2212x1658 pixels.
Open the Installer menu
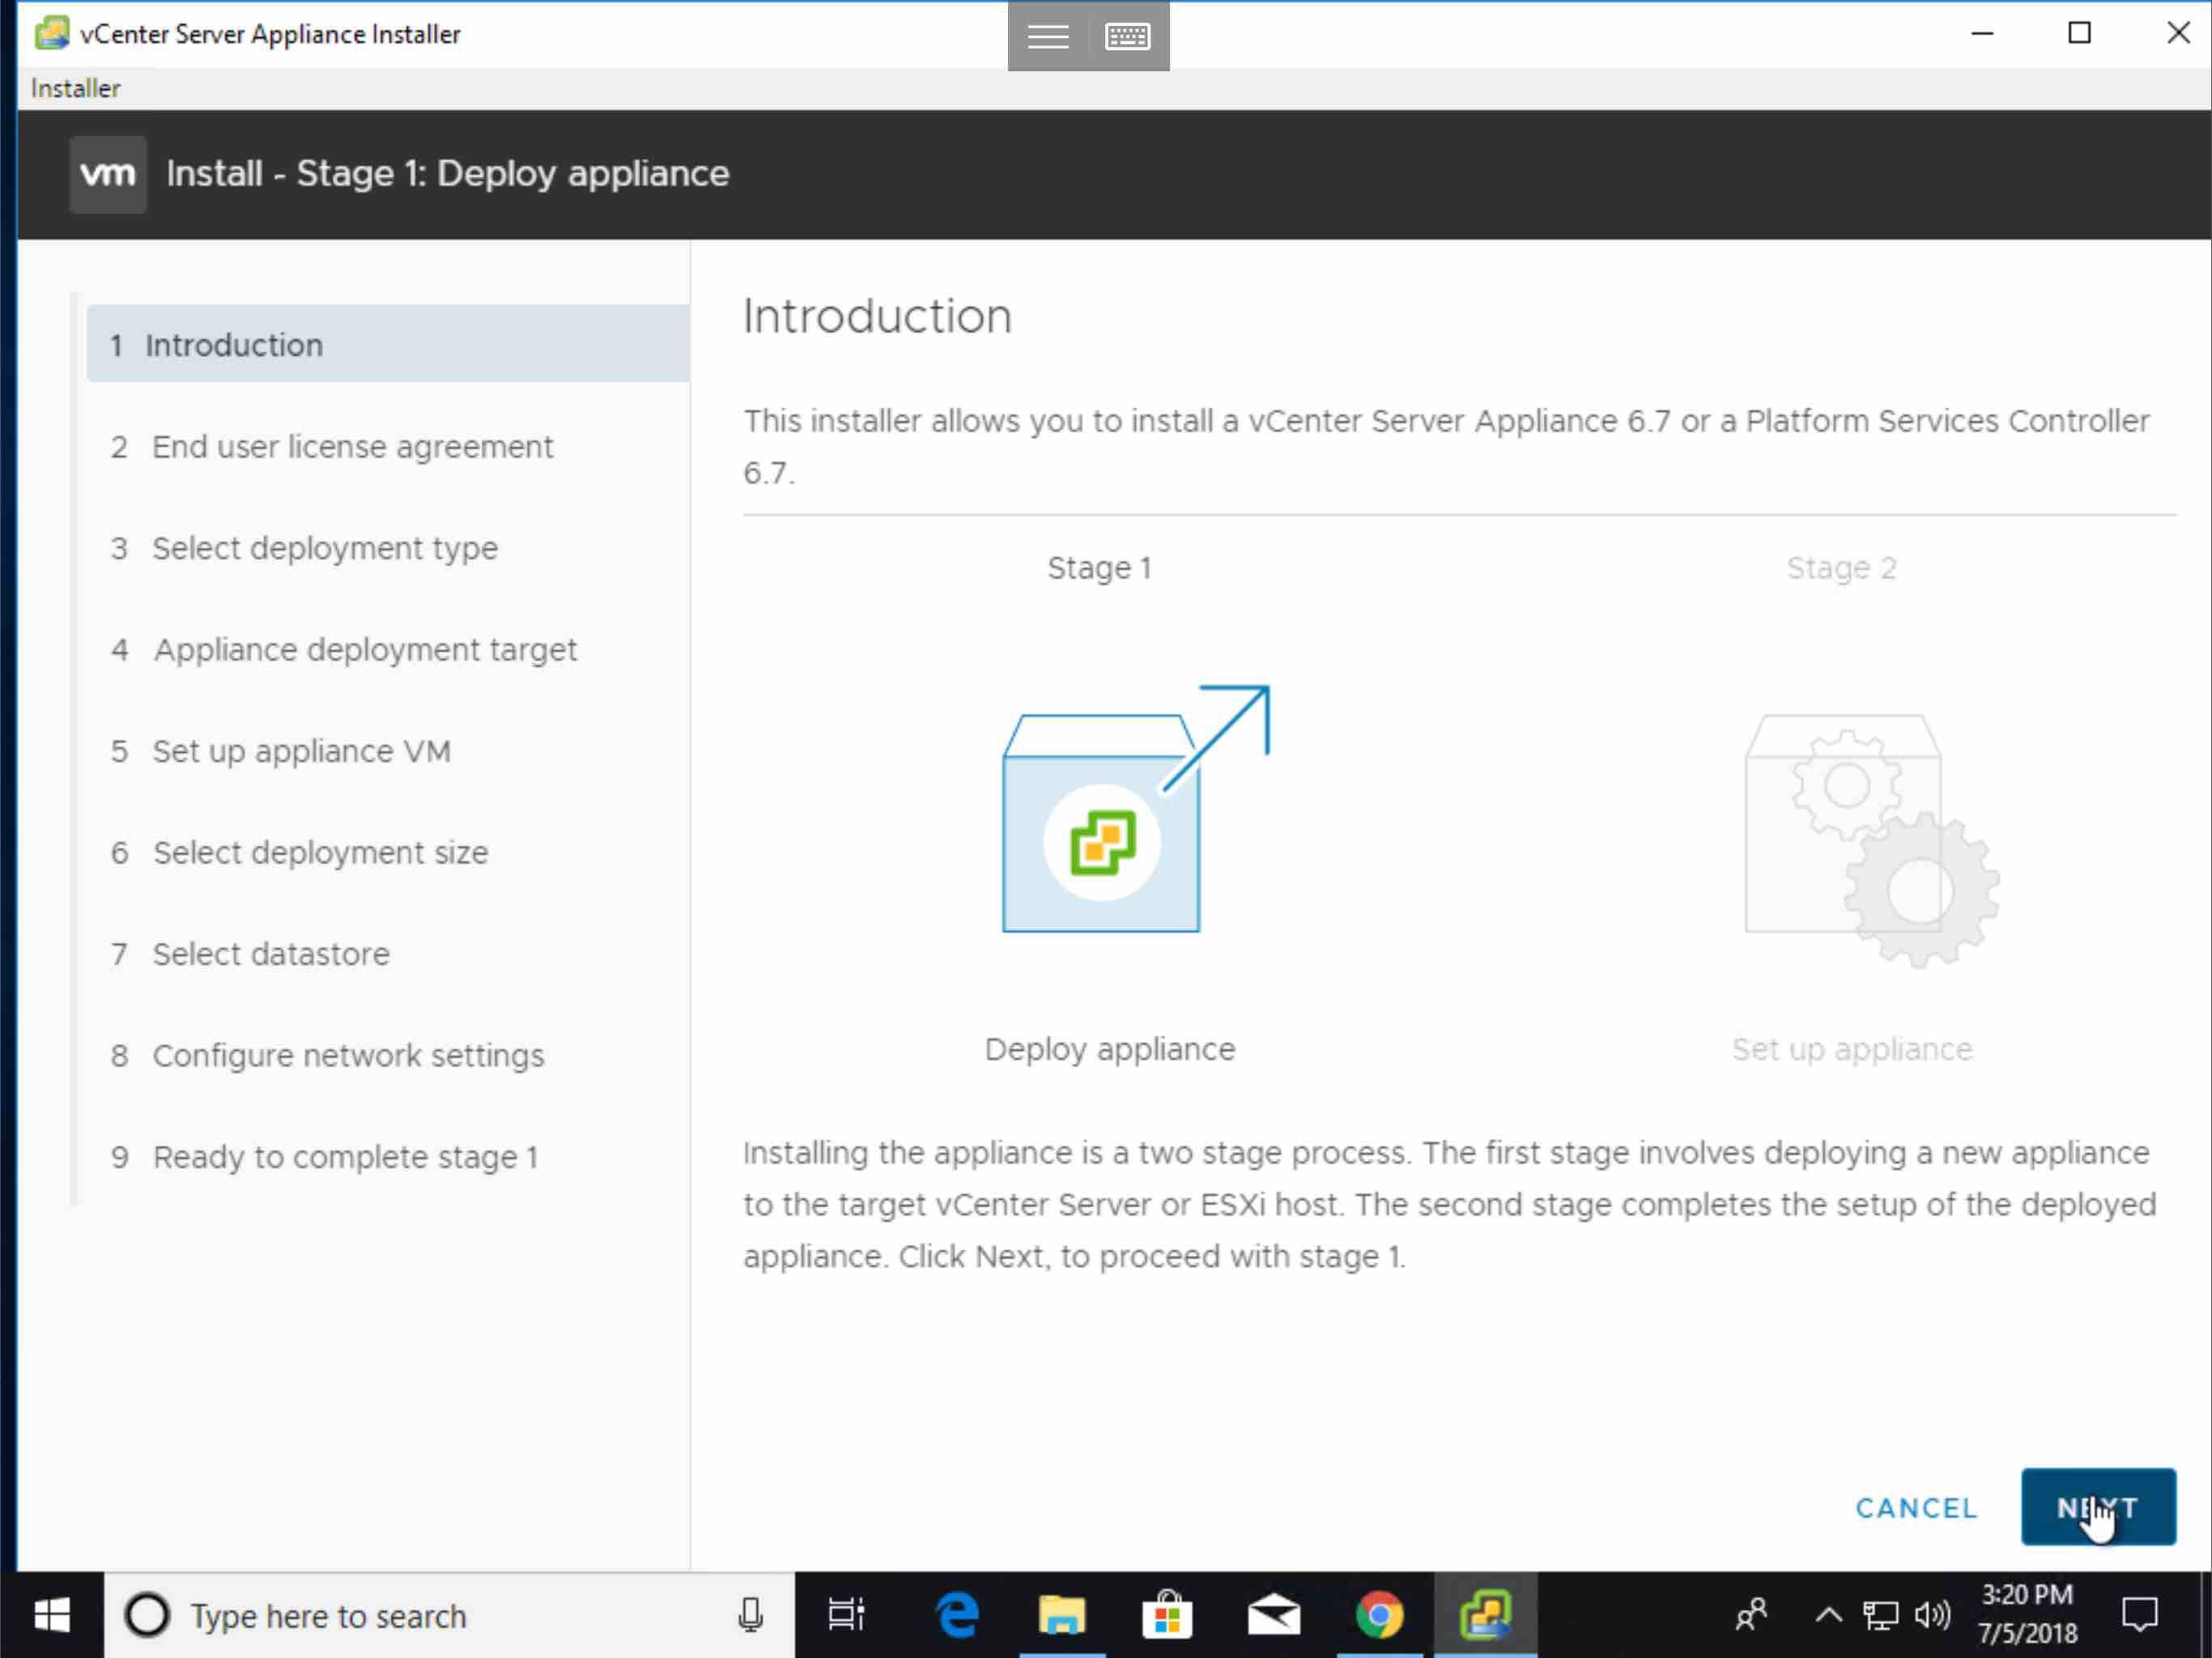(x=75, y=88)
